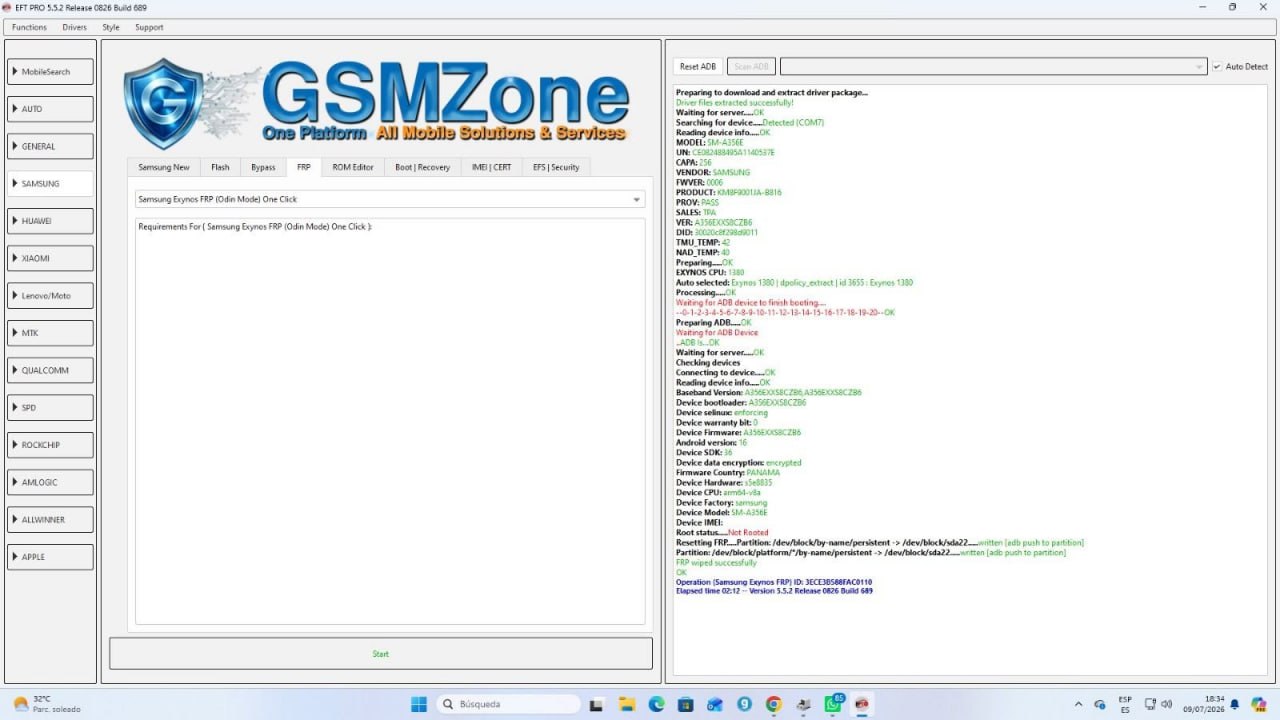
Task: Open Microsoft Store from the taskbar
Action: point(686,704)
